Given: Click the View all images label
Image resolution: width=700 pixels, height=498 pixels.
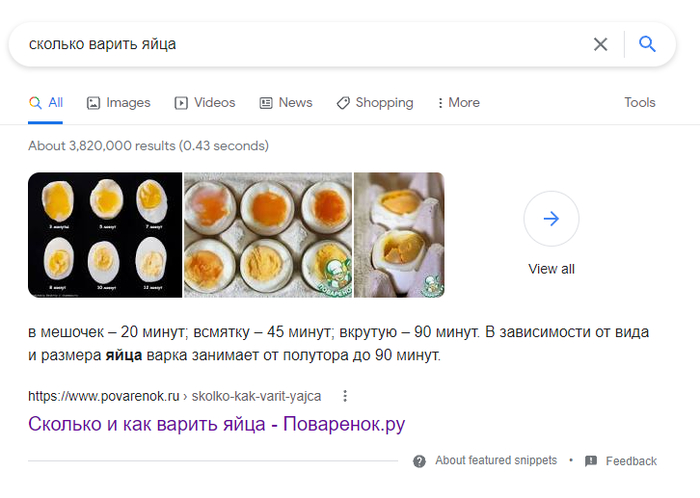Looking at the screenshot, I should pyautogui.click(x=551, y=269).
